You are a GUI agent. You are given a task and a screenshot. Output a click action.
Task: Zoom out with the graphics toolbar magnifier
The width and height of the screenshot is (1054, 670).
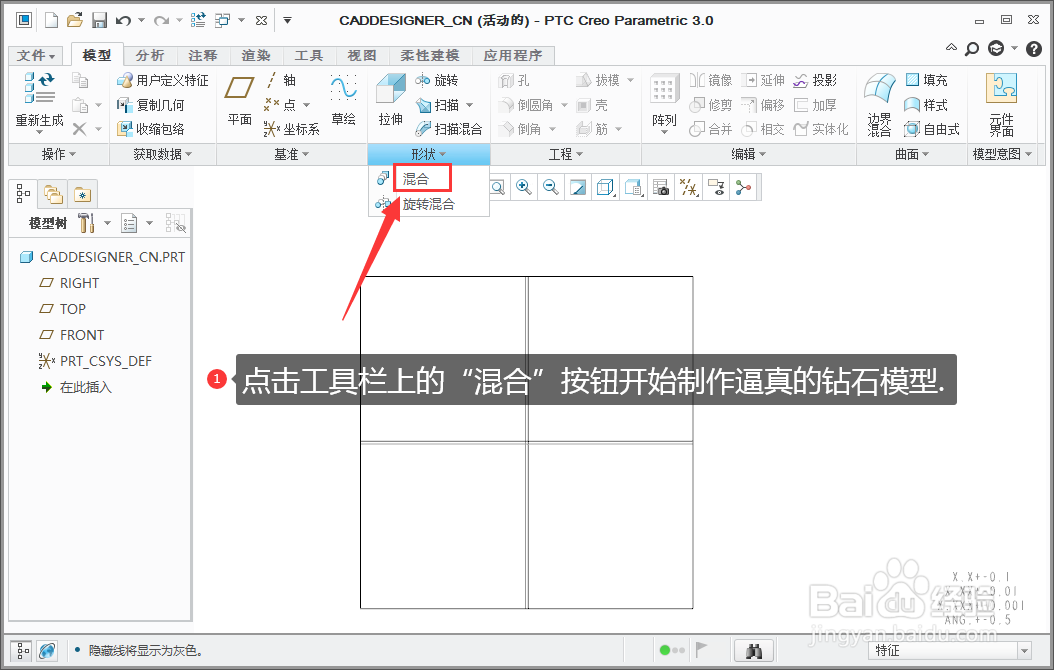tap(551, 187)
